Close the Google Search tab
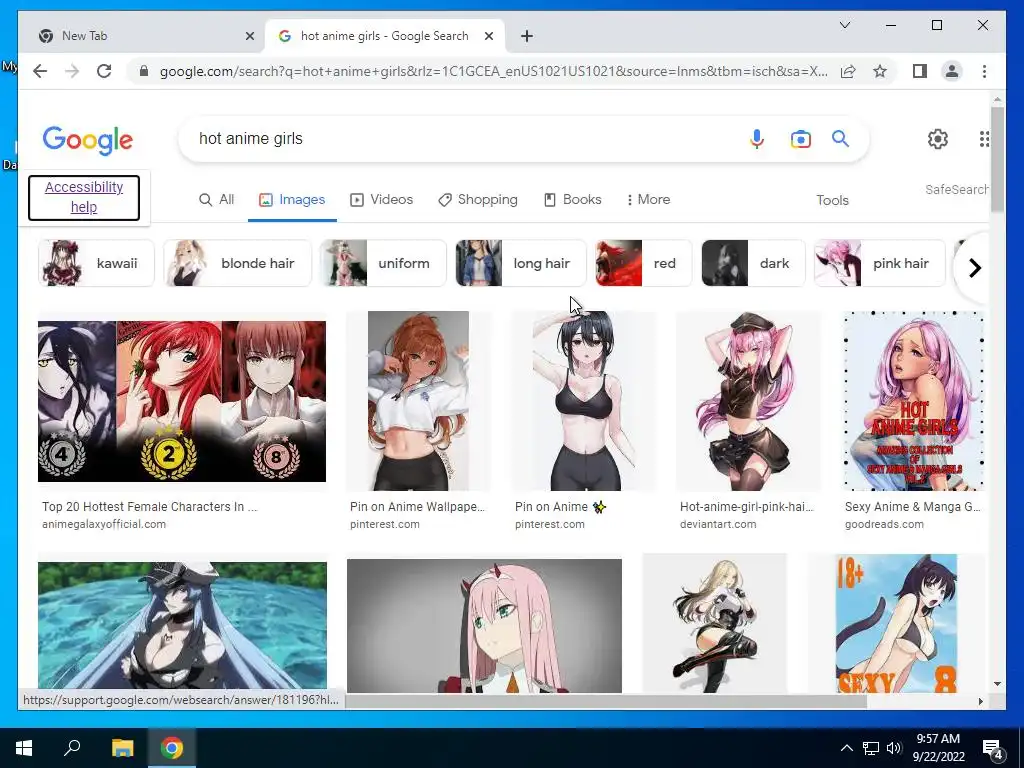Image resolution: width=1024 pixels, height=768 pixels. (x=488, y=37)
